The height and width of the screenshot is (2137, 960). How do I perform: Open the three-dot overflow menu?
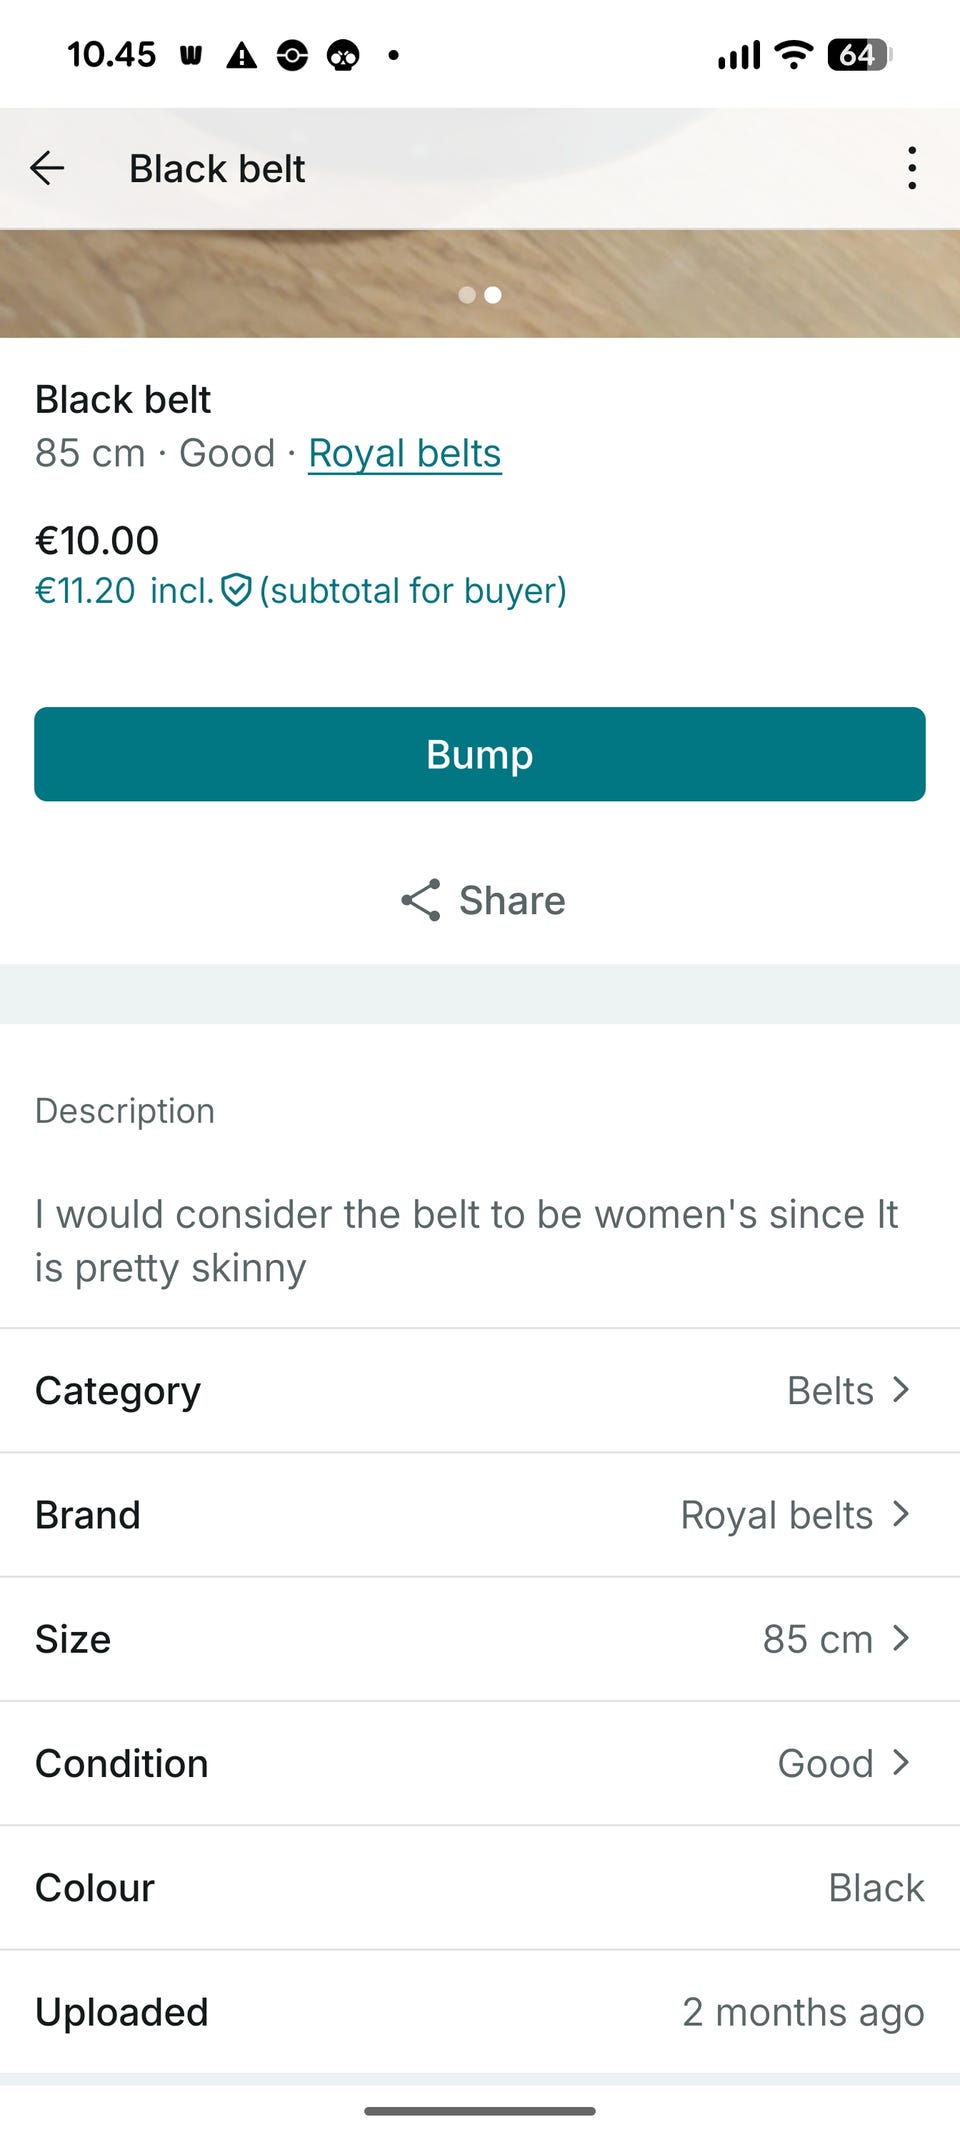[911, 168]
